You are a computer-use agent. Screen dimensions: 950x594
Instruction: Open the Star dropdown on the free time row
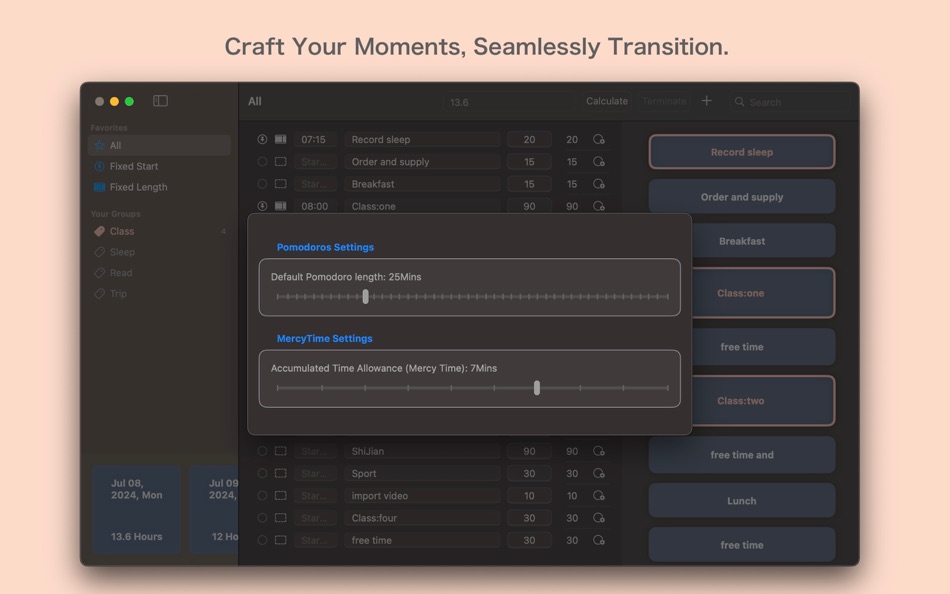click(x=315, y=539)
